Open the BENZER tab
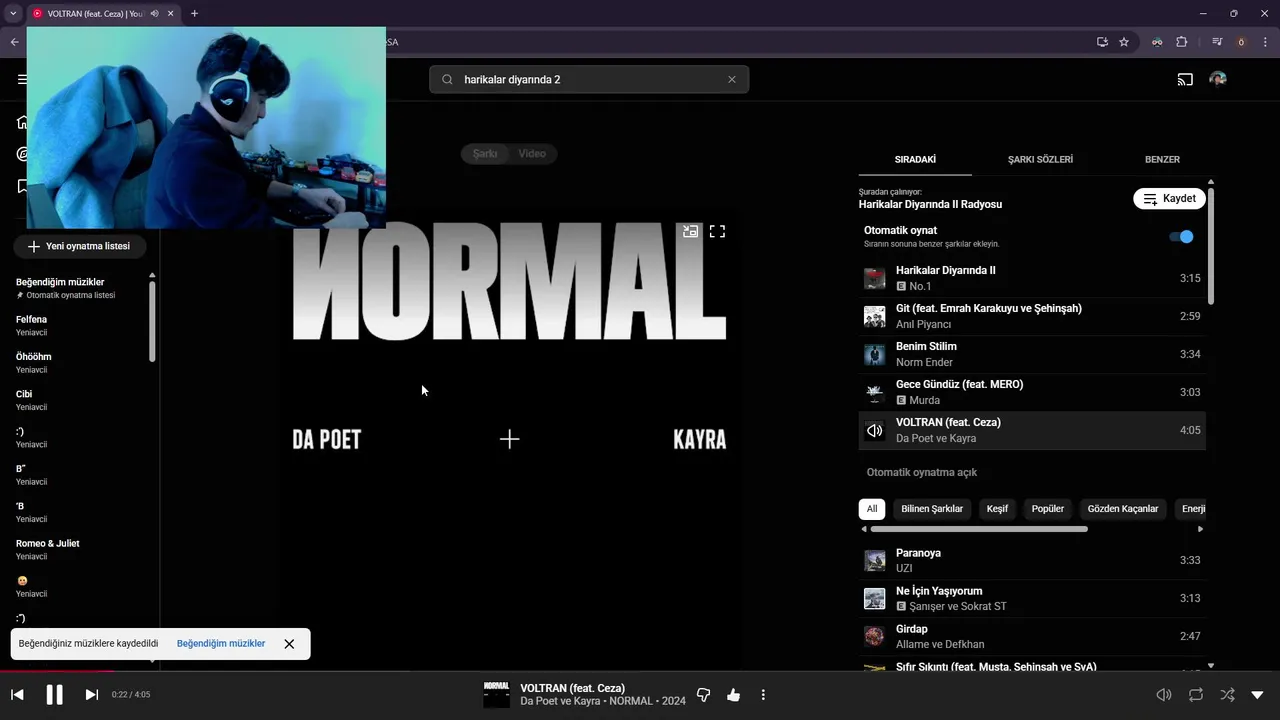Screen dimensions: 1280x720 point(1162,159)
